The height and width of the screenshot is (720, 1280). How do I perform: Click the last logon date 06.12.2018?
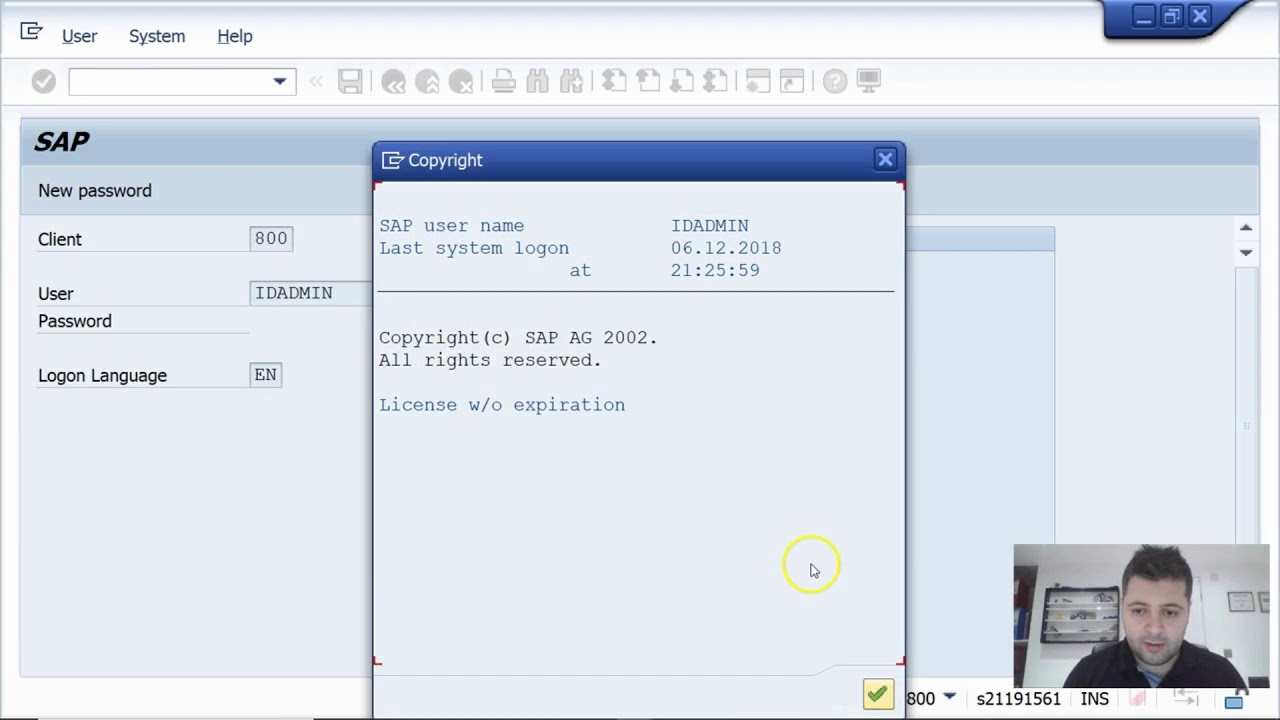[726, 248]
